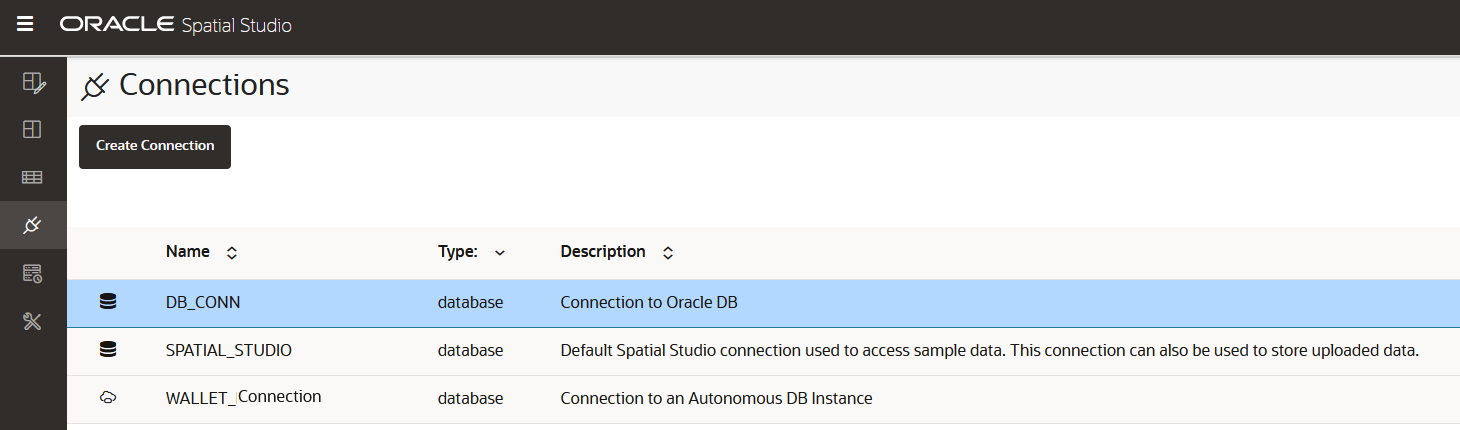Click the SPATIAL_STUDIO database icon
Screen dimensions: 1460x430
pos(108,350)
